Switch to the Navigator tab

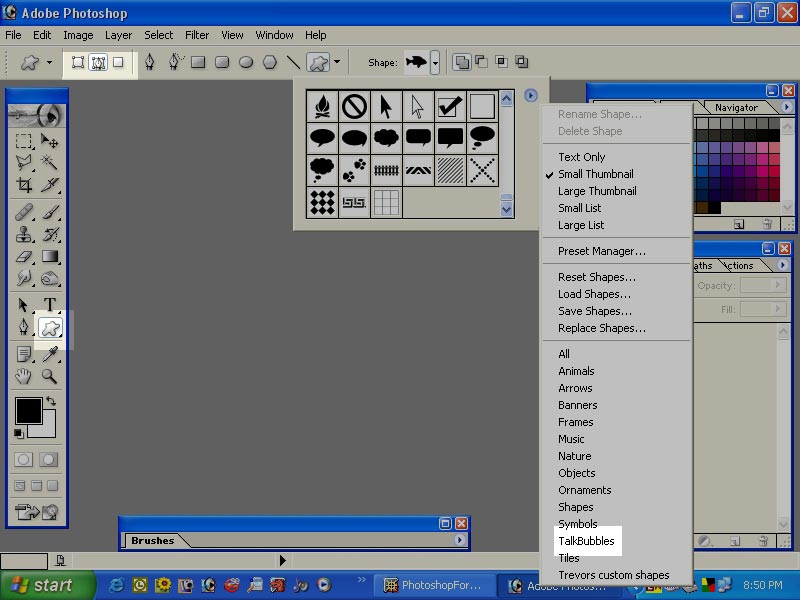pos(737,107)
